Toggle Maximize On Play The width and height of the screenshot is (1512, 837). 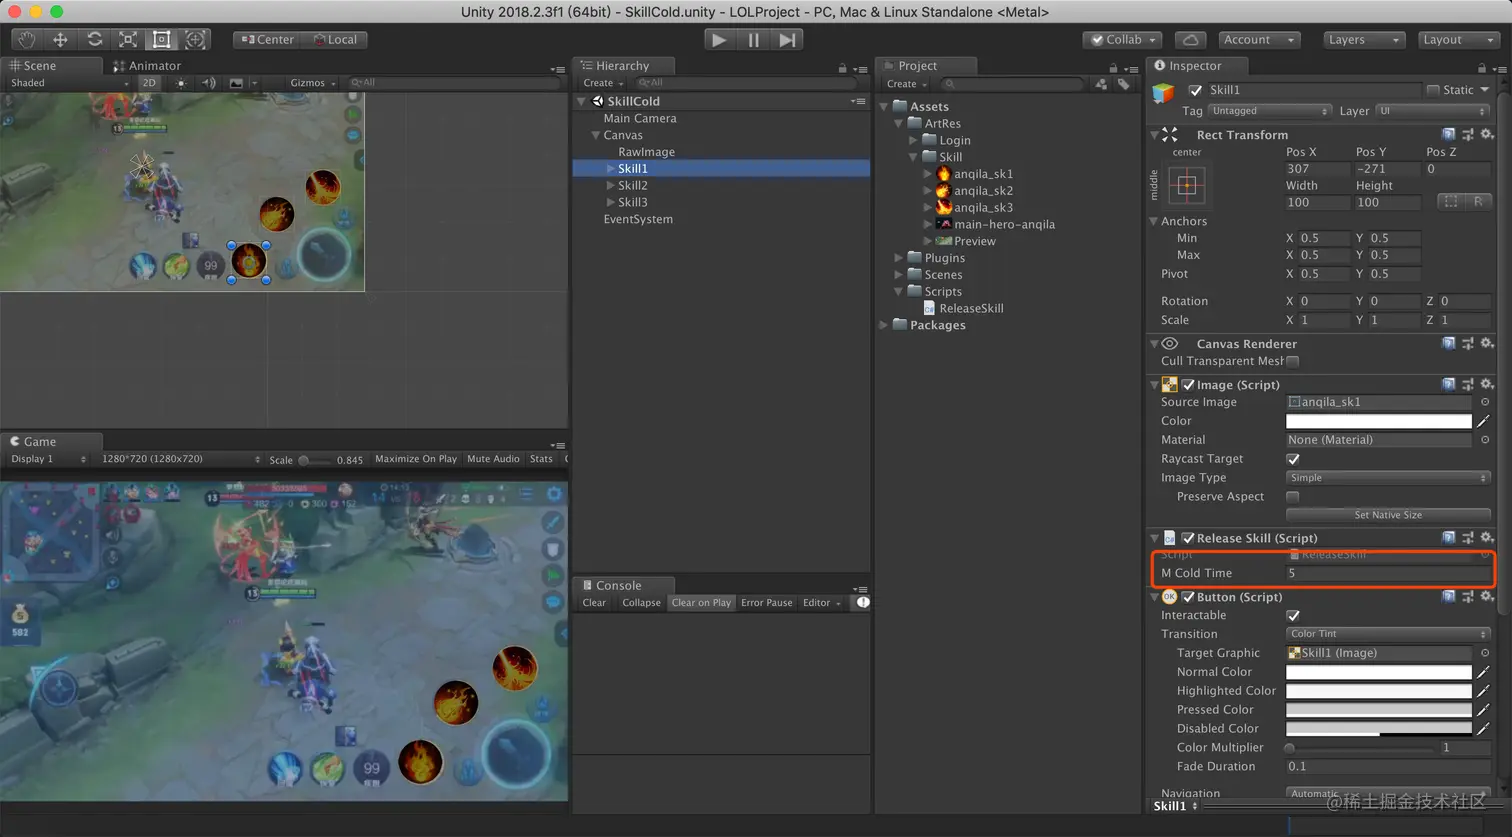tap(415, 459)
